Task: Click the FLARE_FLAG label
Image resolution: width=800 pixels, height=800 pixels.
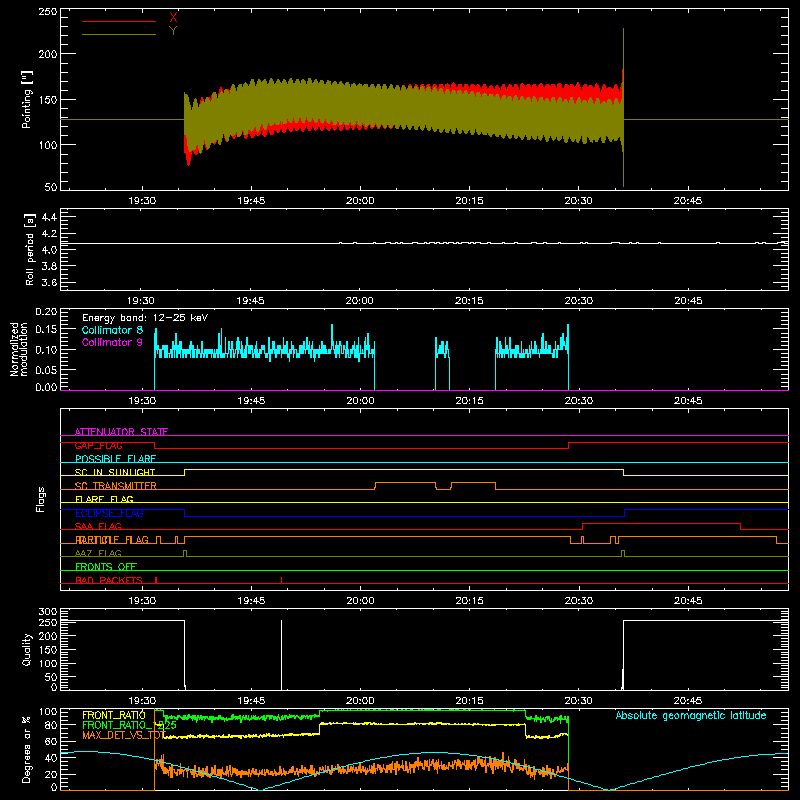Action: (x=104, y=499)
